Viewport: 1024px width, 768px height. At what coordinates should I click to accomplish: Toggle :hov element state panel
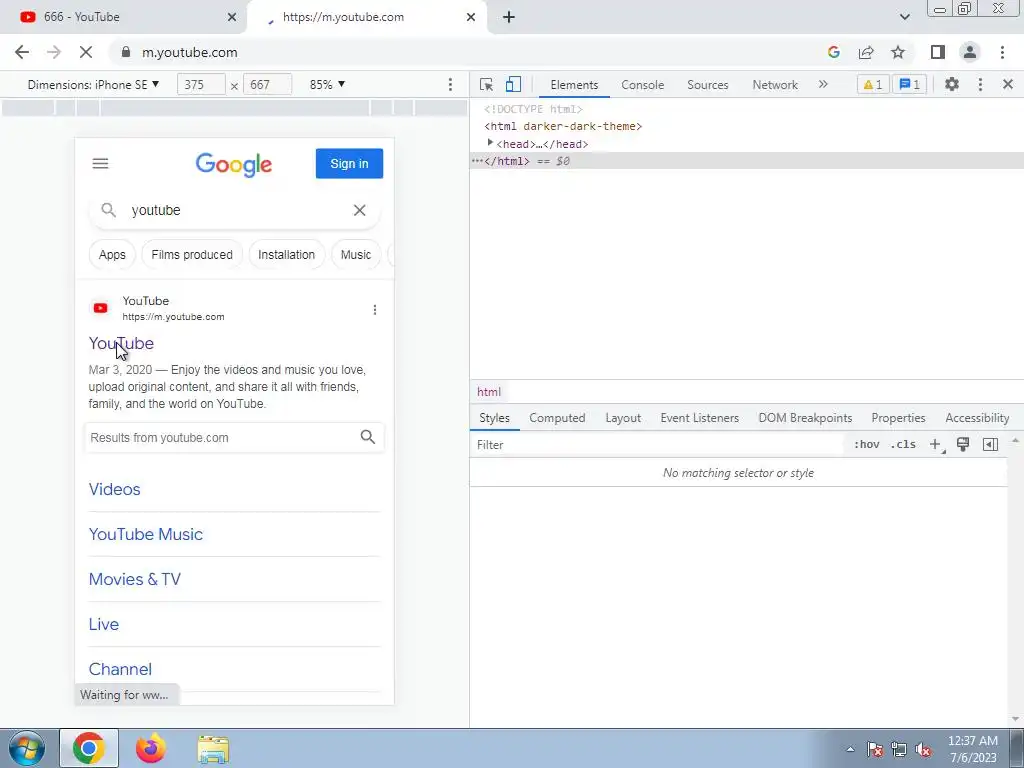tap(867, 444)
